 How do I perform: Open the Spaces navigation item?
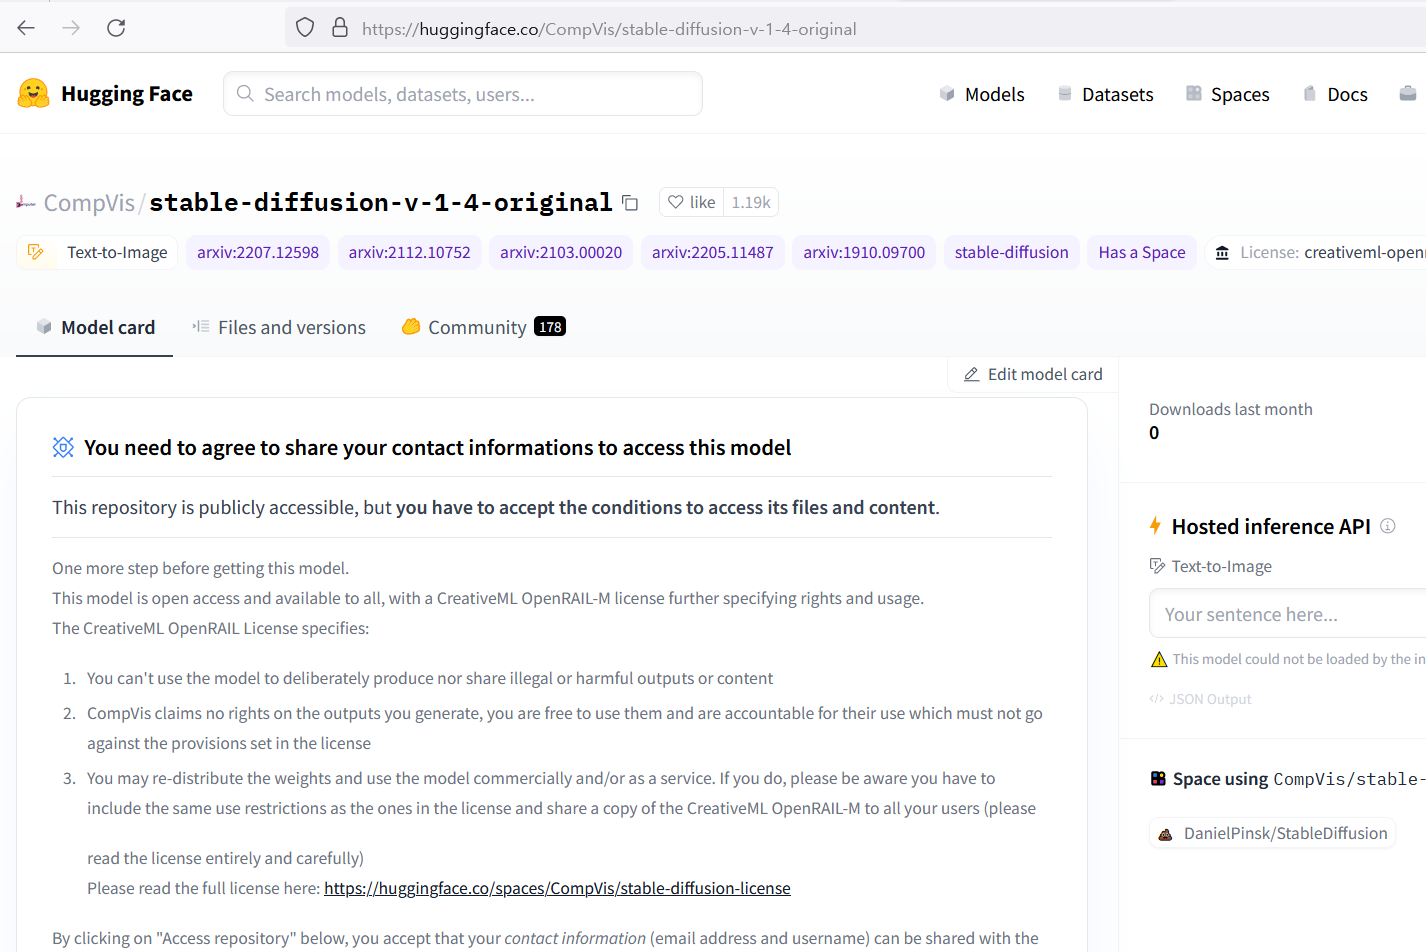(1227, 94)
